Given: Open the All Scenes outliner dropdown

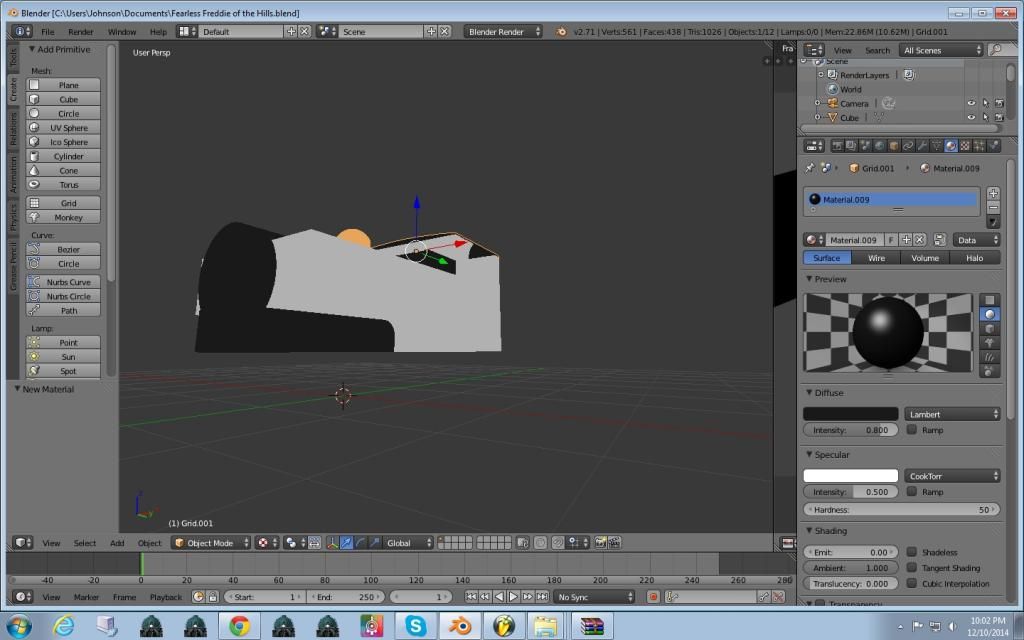Looking at the screenshot, I should pyautogui.click(x=941, y=50).
